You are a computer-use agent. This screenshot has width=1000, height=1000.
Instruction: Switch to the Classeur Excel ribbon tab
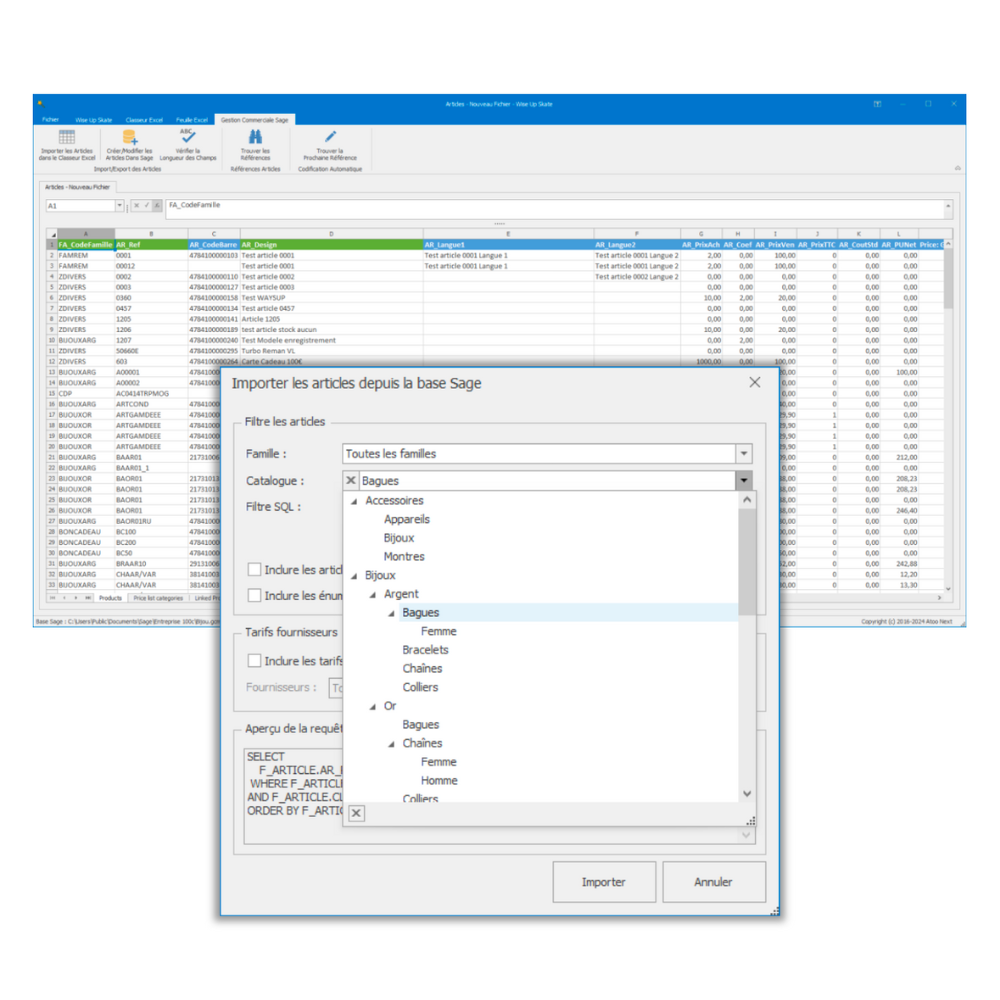coord(144,119)
